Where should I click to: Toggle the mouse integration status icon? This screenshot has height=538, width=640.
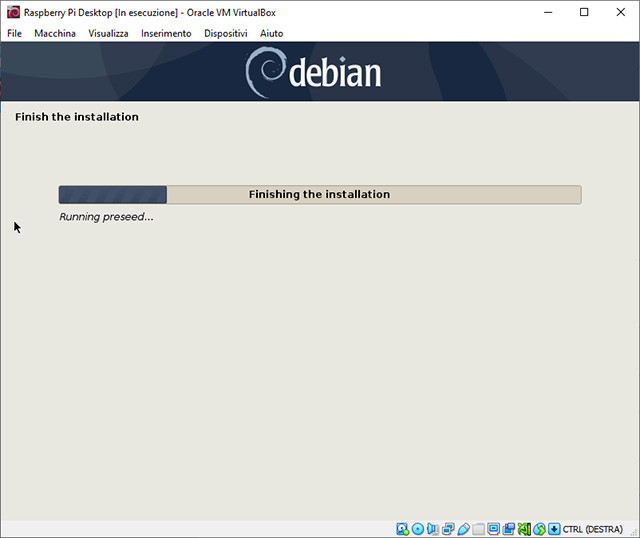(539, 528)
